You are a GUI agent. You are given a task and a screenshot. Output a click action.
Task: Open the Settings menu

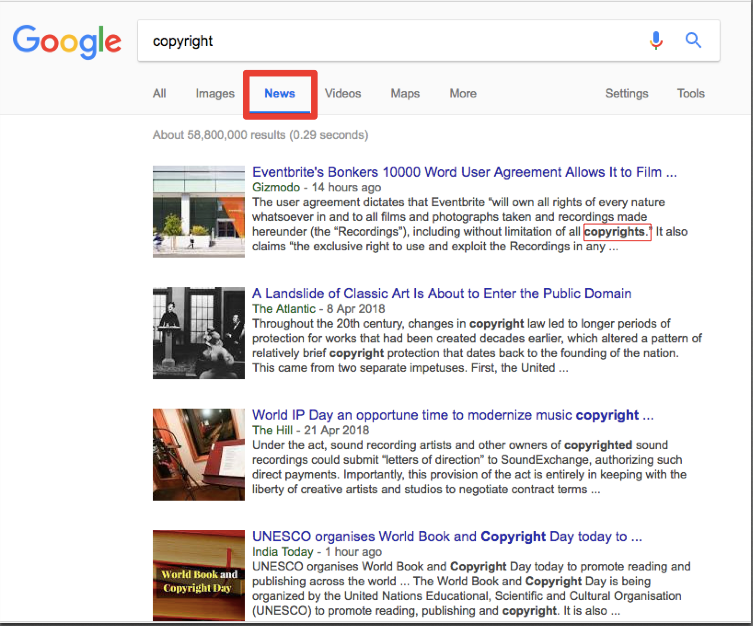[627, 94]
